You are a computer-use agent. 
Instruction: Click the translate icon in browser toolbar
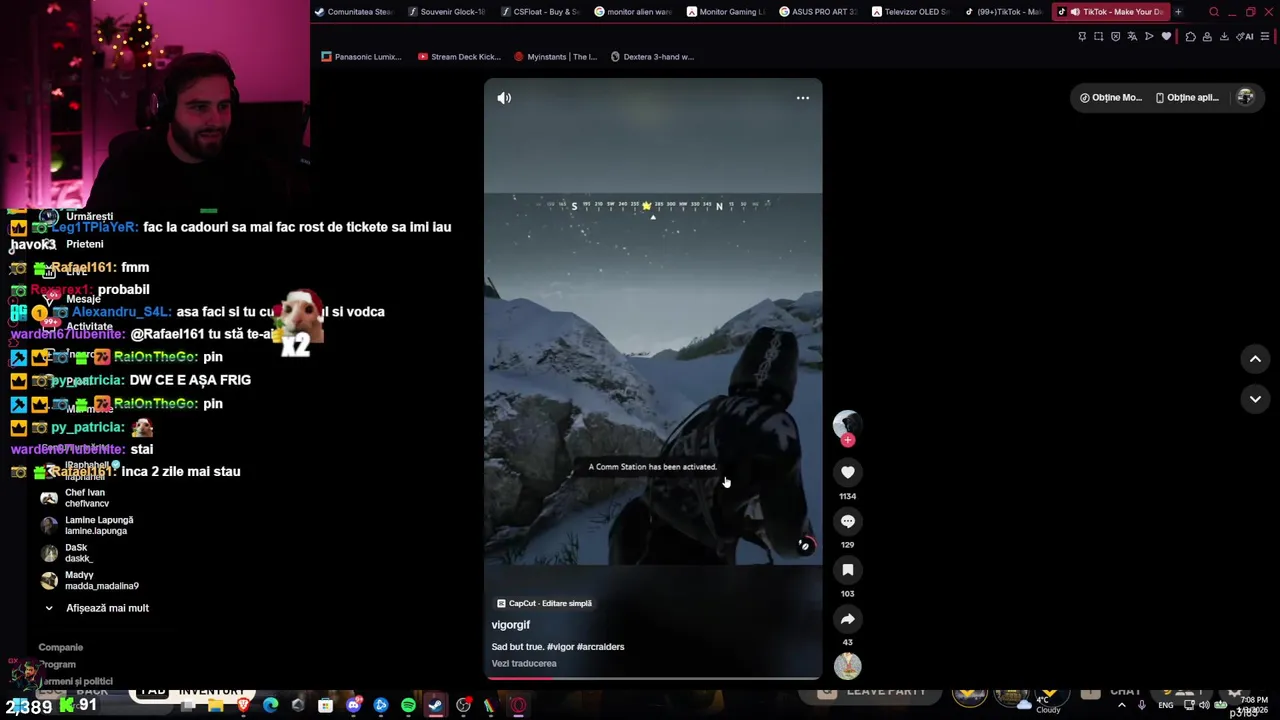click(x=1132, y=37)
